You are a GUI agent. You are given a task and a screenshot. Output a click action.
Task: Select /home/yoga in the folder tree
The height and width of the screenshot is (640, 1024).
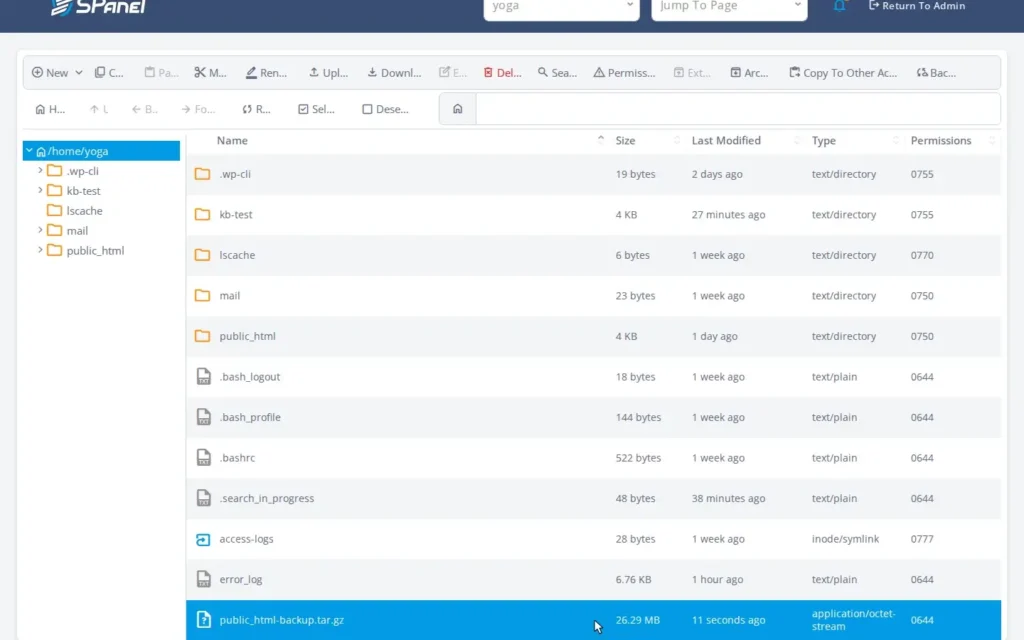tap(101, 151)
